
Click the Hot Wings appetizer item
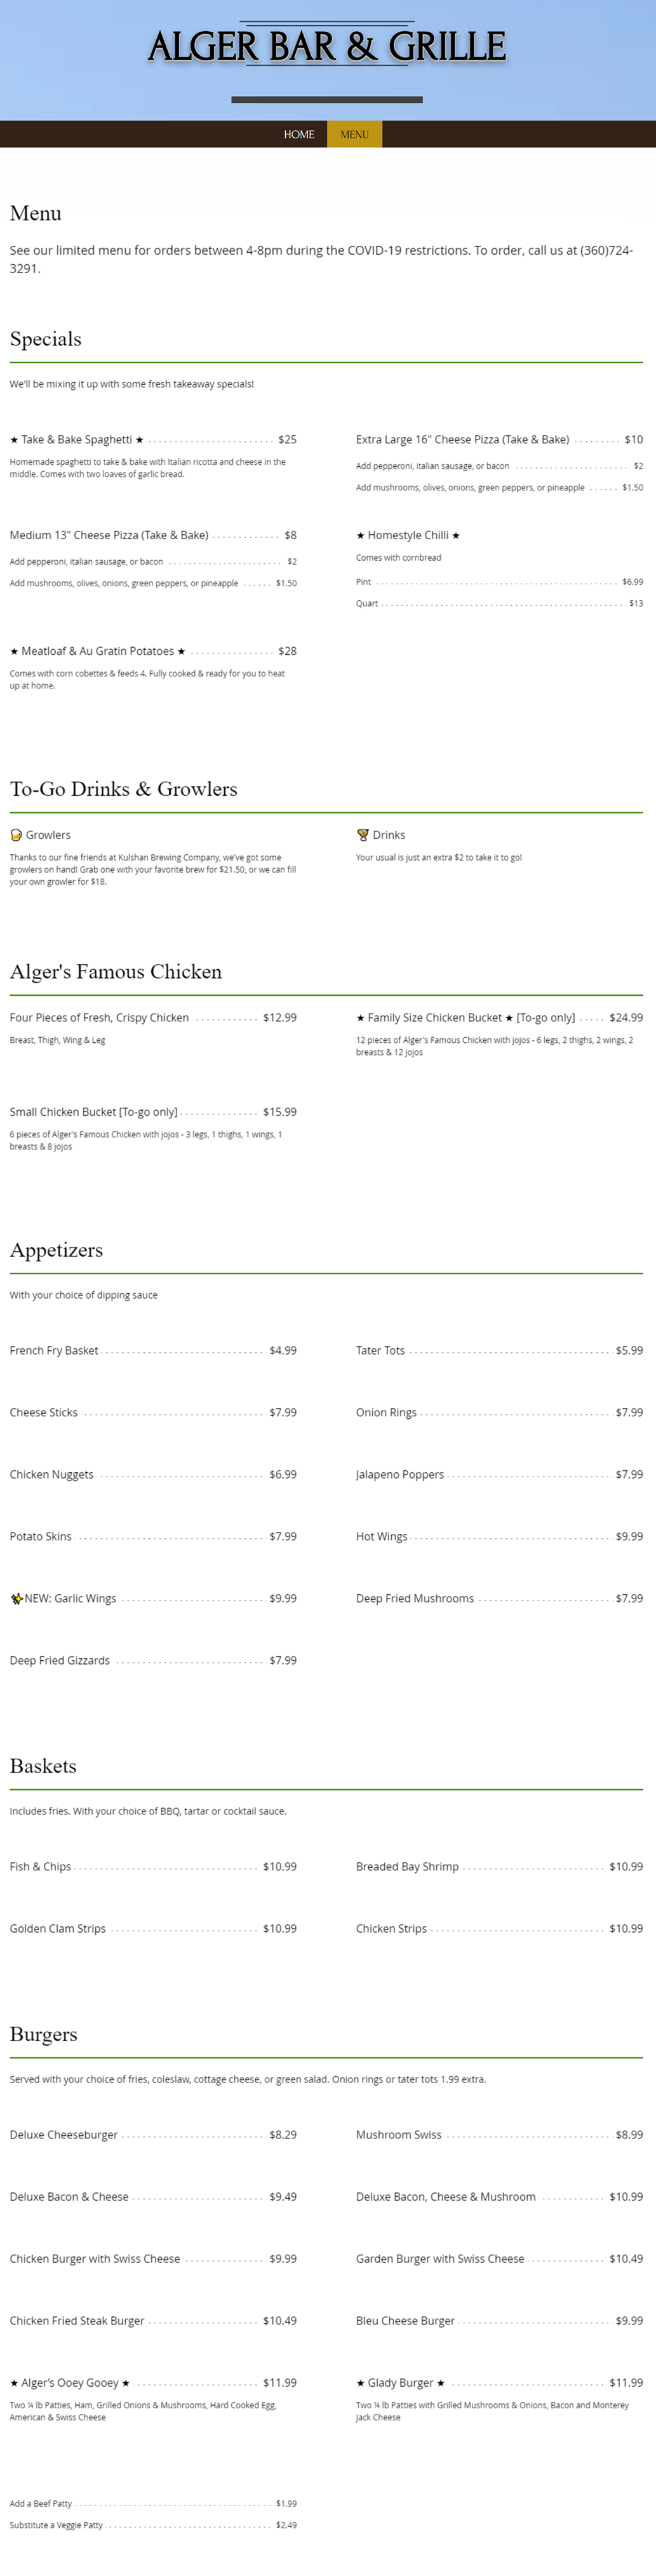pos(382,1536)
